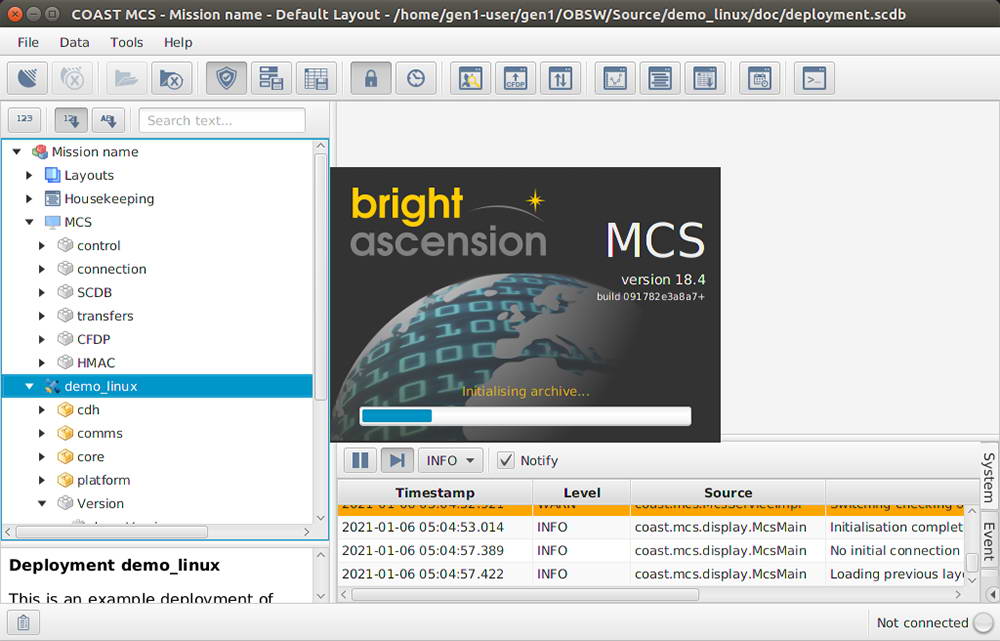Expand the SCDB node arrow
The height and width of the screenshot is (641, 1000).
[x=41, y=293]
